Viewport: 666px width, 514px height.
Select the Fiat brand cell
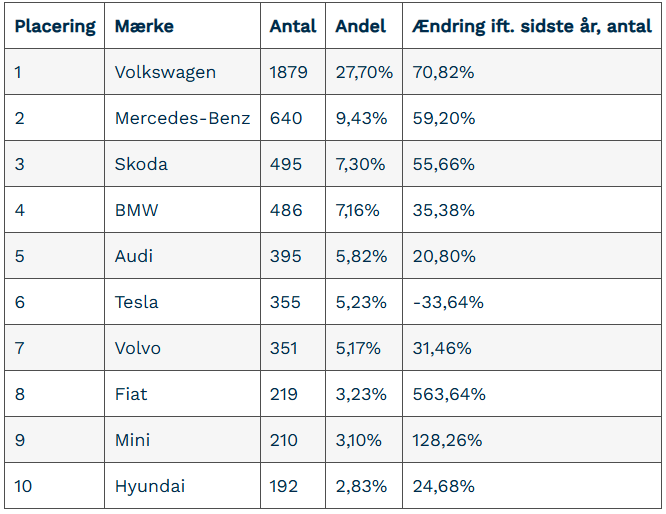click(x=131, y=394)
